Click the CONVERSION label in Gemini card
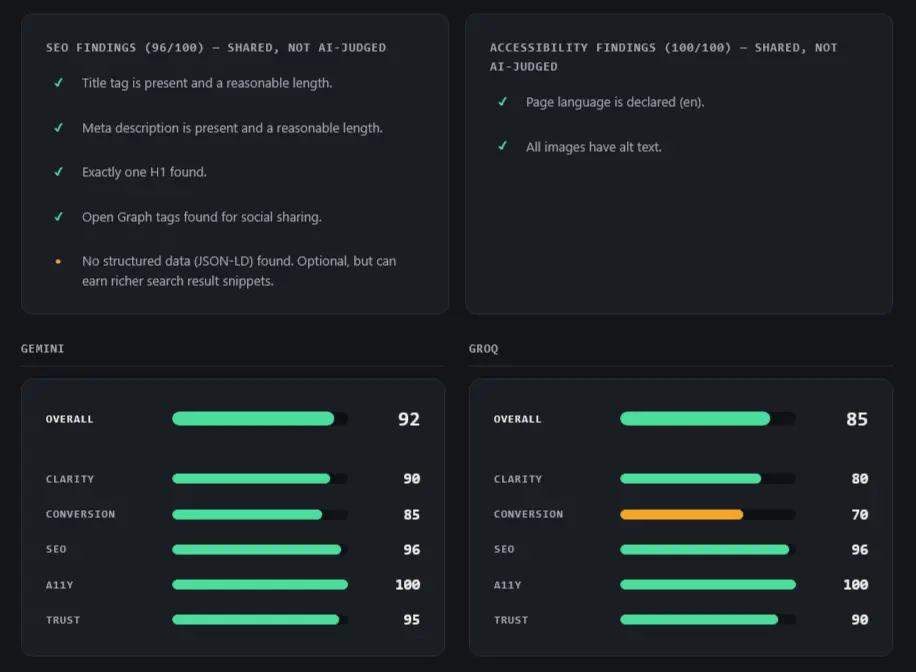Image resolution: width=916 pixels, height=672 pixels. (x=81, y=514)
